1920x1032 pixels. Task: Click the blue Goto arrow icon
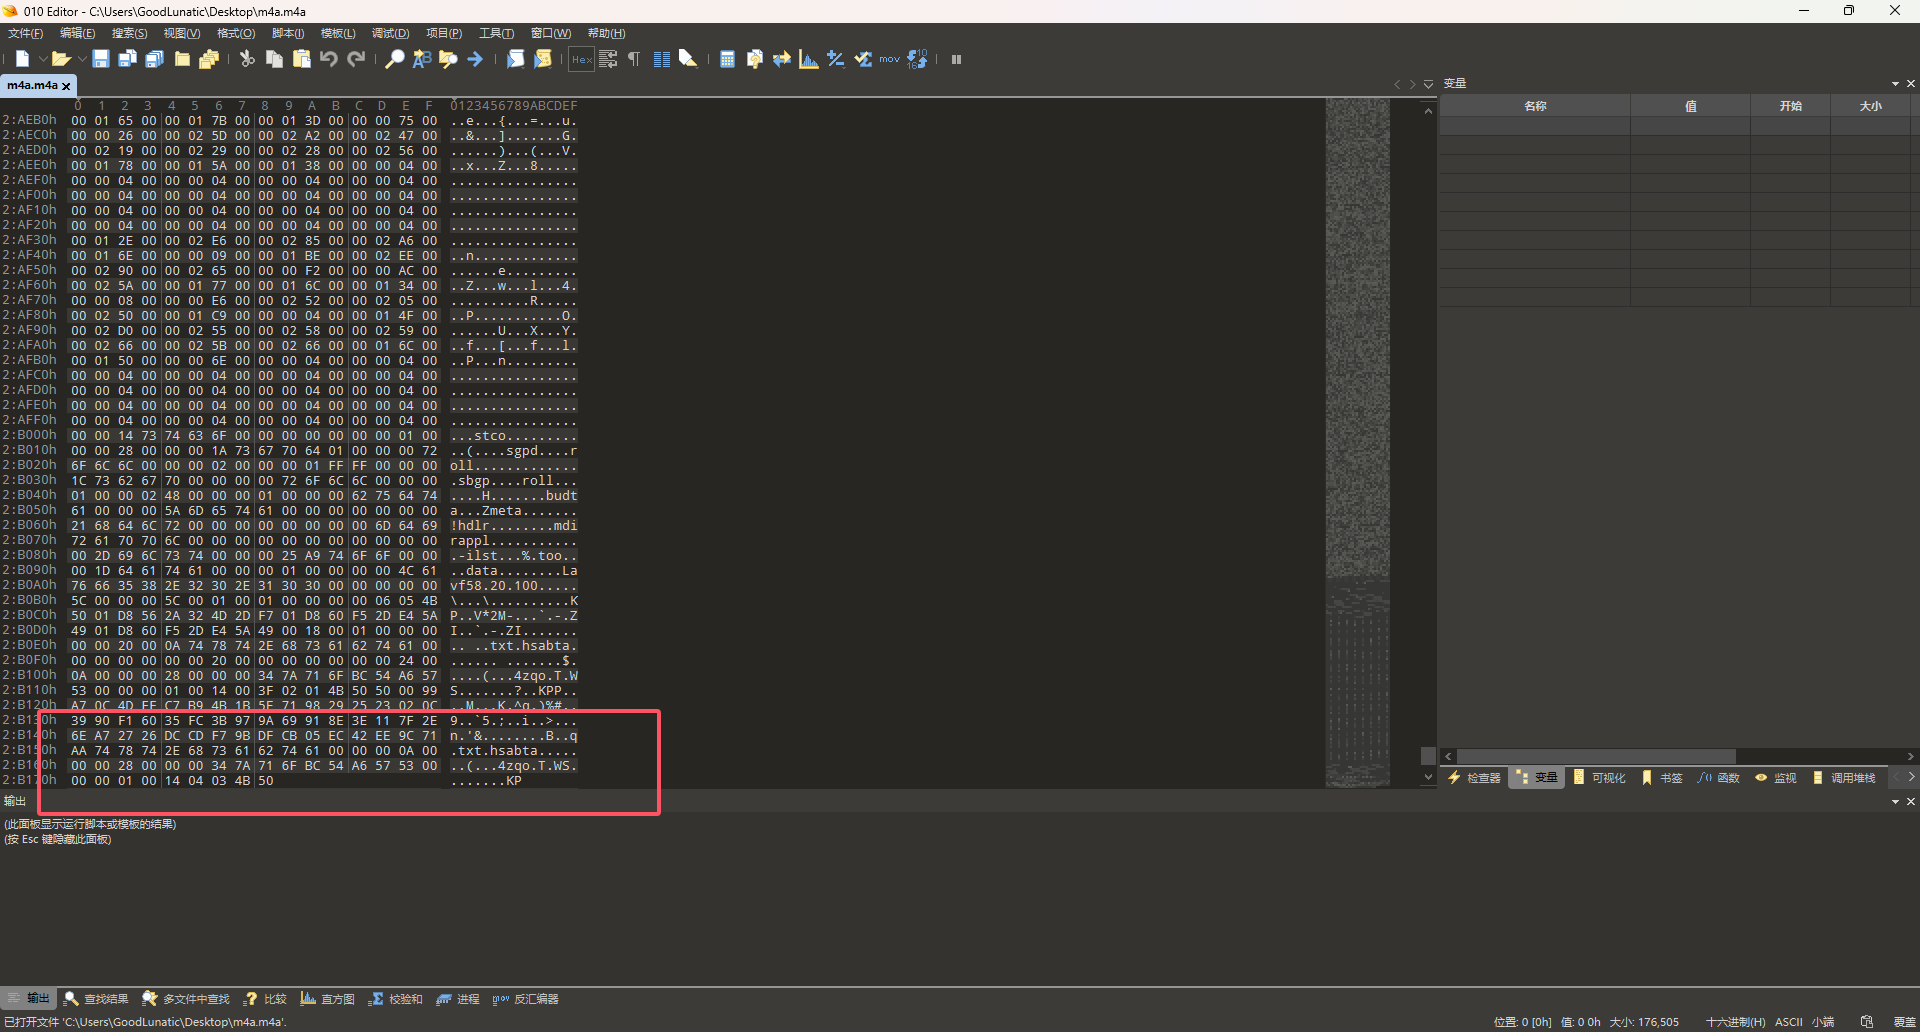pyautogui.click(x=475, y=59)
